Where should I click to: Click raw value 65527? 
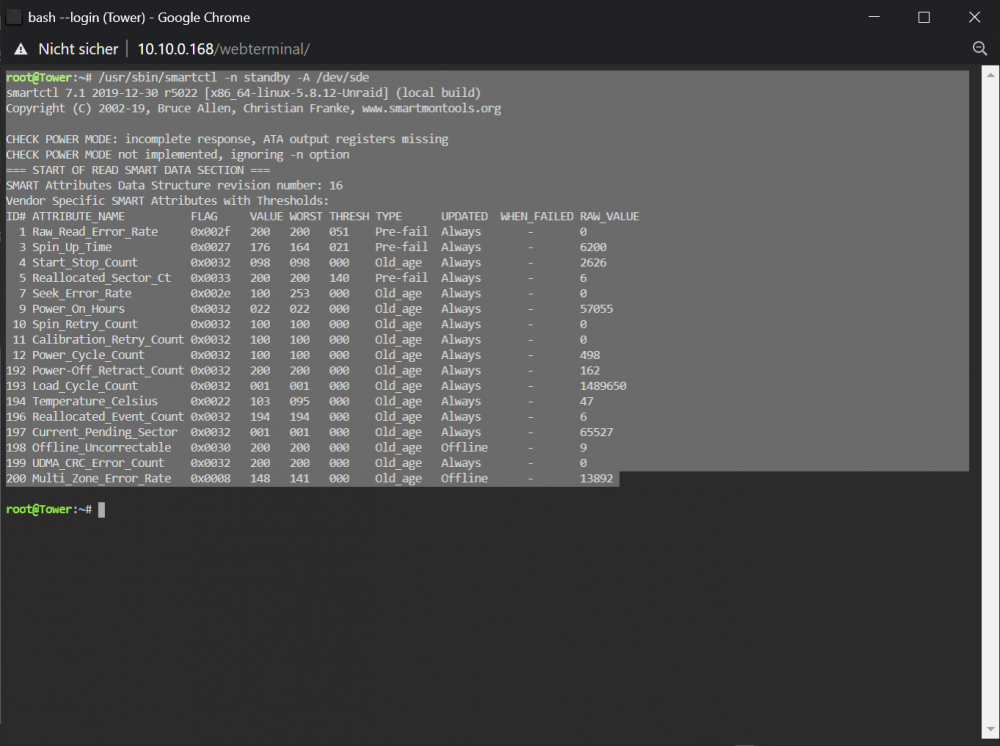pyautogui.click(x=596, y=432)
